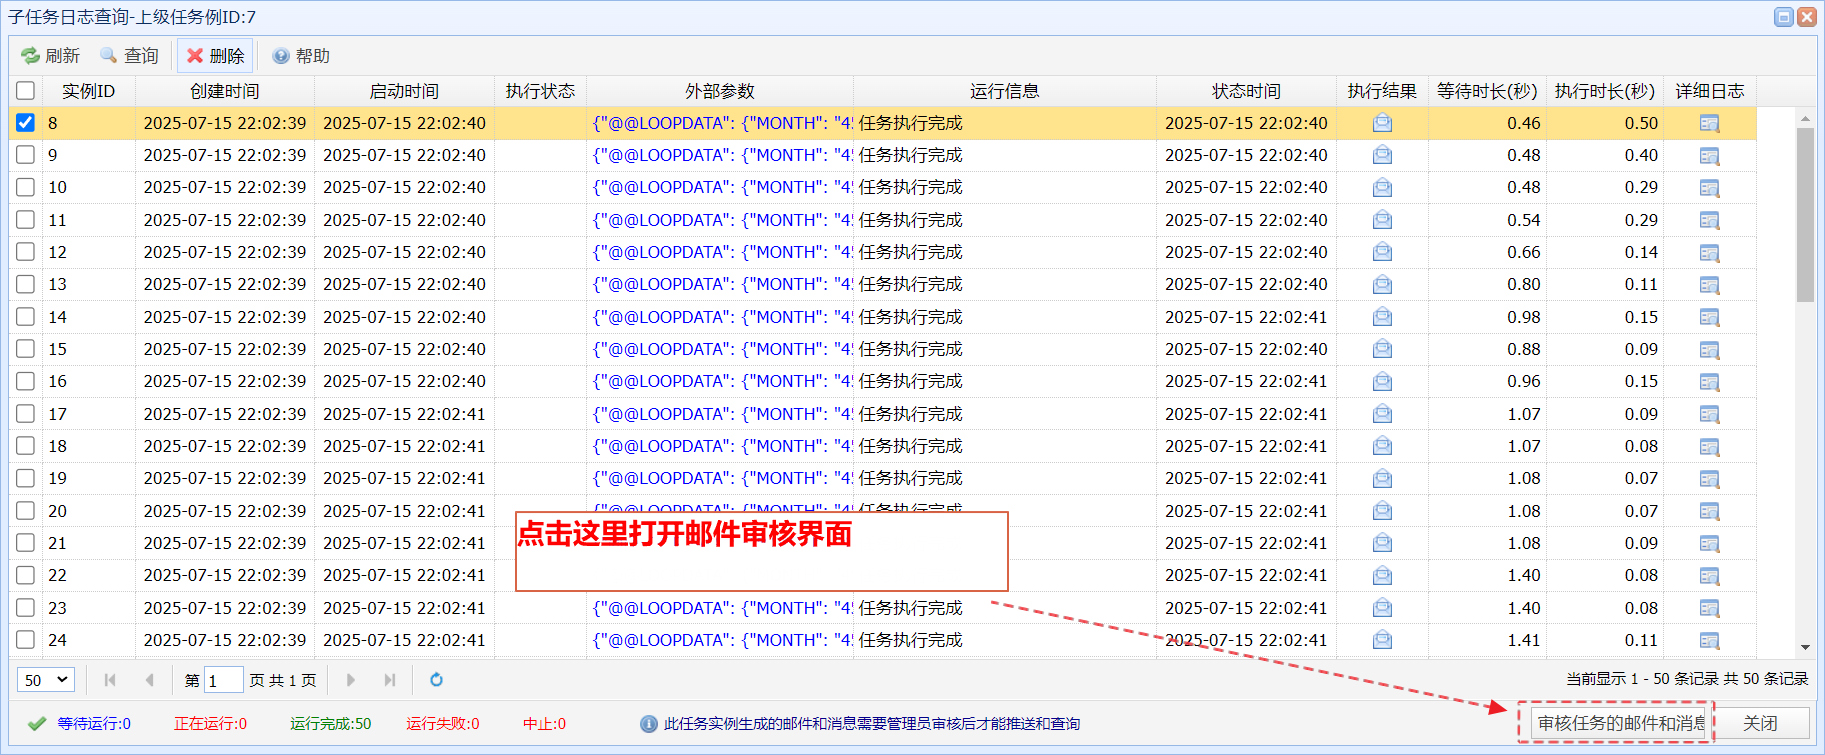The height and width of the screenshot is (755, 1825).
Task: View execution result for instance 15
Action: pyautogui.click(x=1382, y=349)
